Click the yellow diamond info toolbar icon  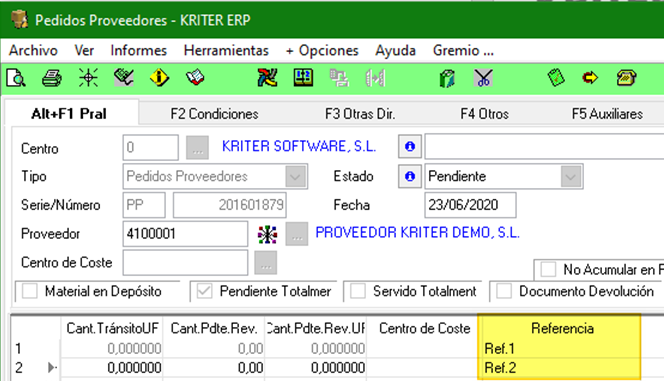click(159, 78)
